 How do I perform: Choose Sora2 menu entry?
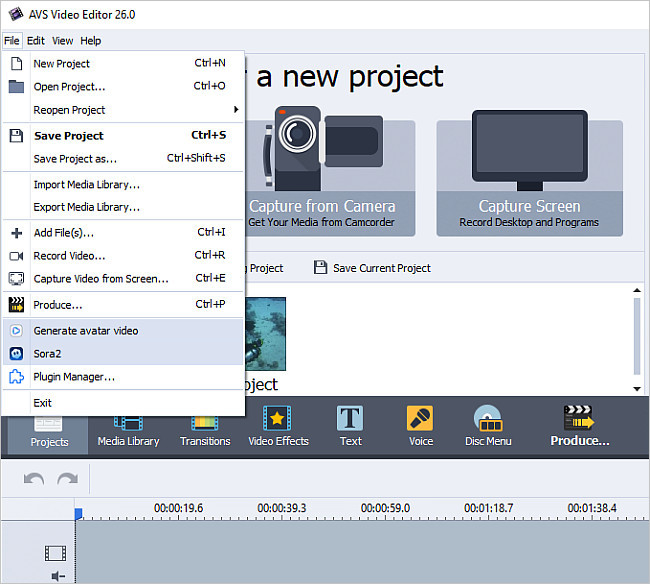click(123, 354)
